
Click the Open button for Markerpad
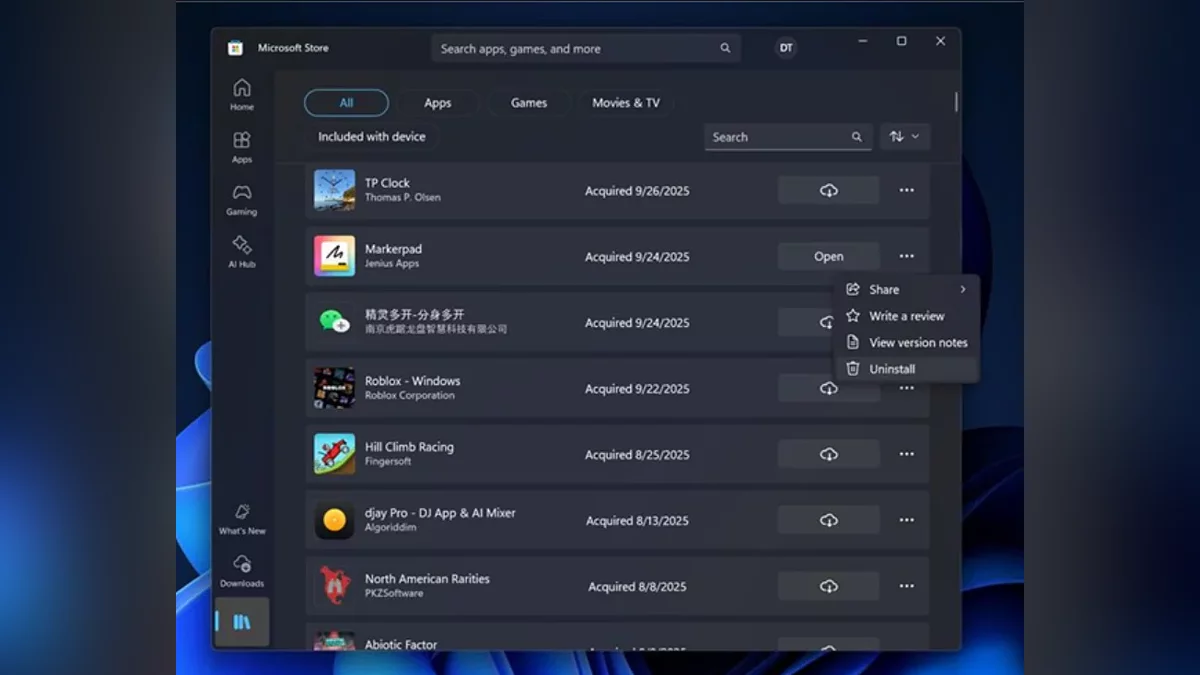[828, 256]
